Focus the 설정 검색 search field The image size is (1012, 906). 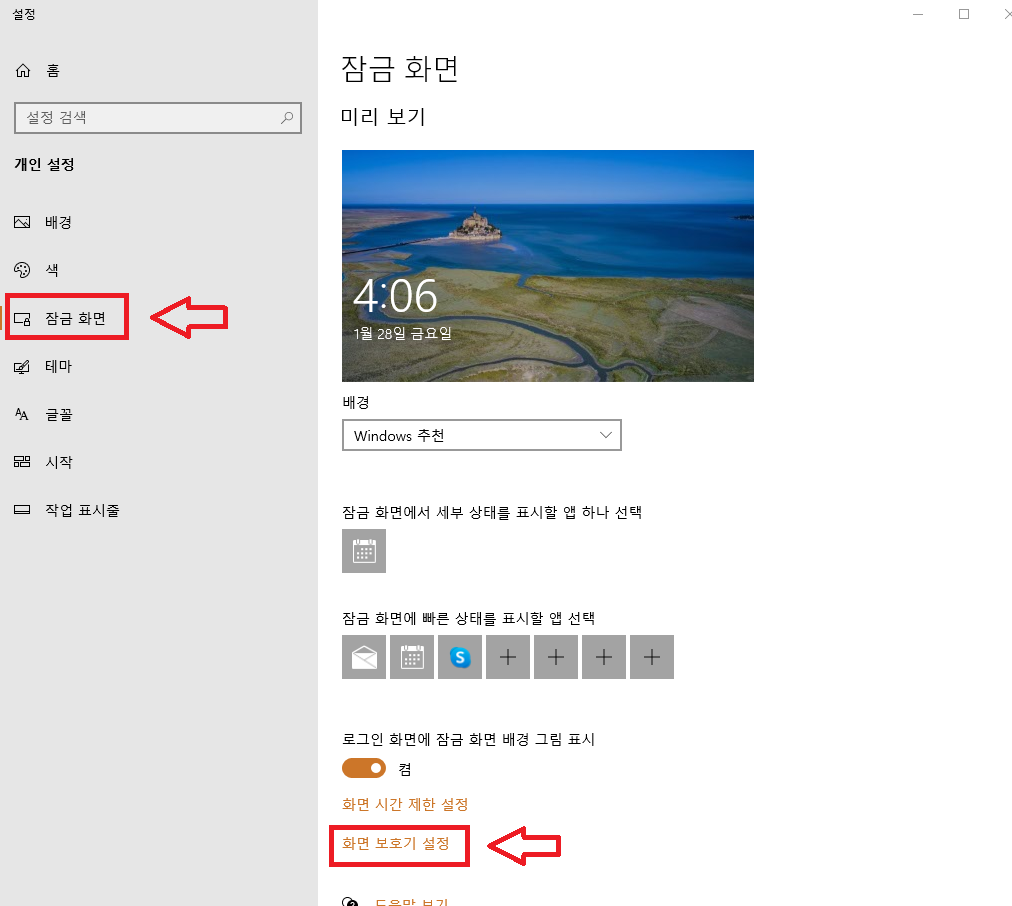157,117
